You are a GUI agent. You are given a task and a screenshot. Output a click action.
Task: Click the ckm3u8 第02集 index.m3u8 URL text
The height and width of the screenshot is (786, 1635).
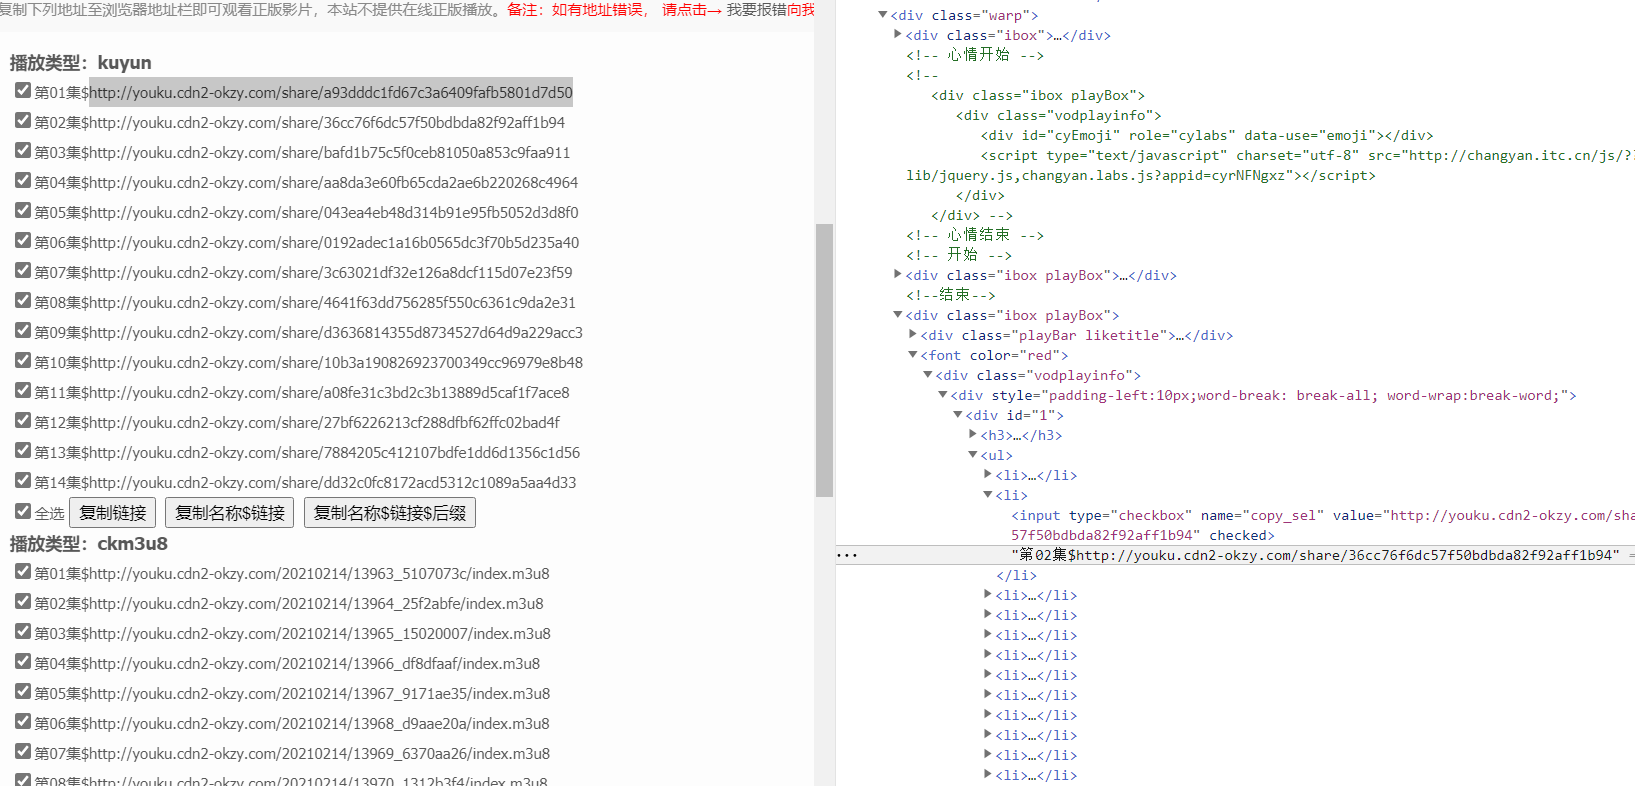tap(316, 604)
